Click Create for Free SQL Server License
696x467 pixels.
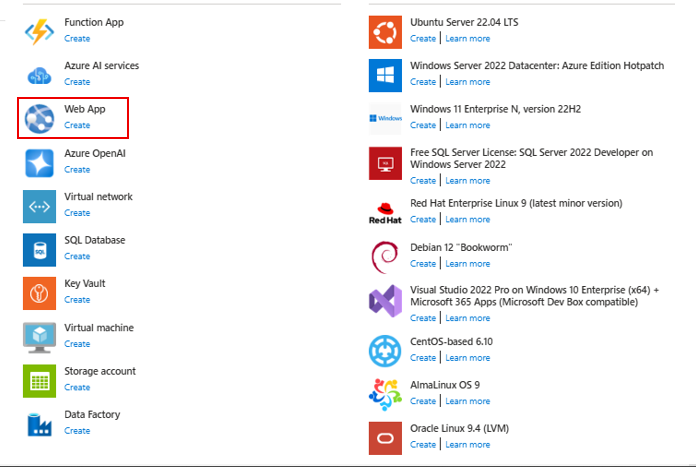[423, 181]
